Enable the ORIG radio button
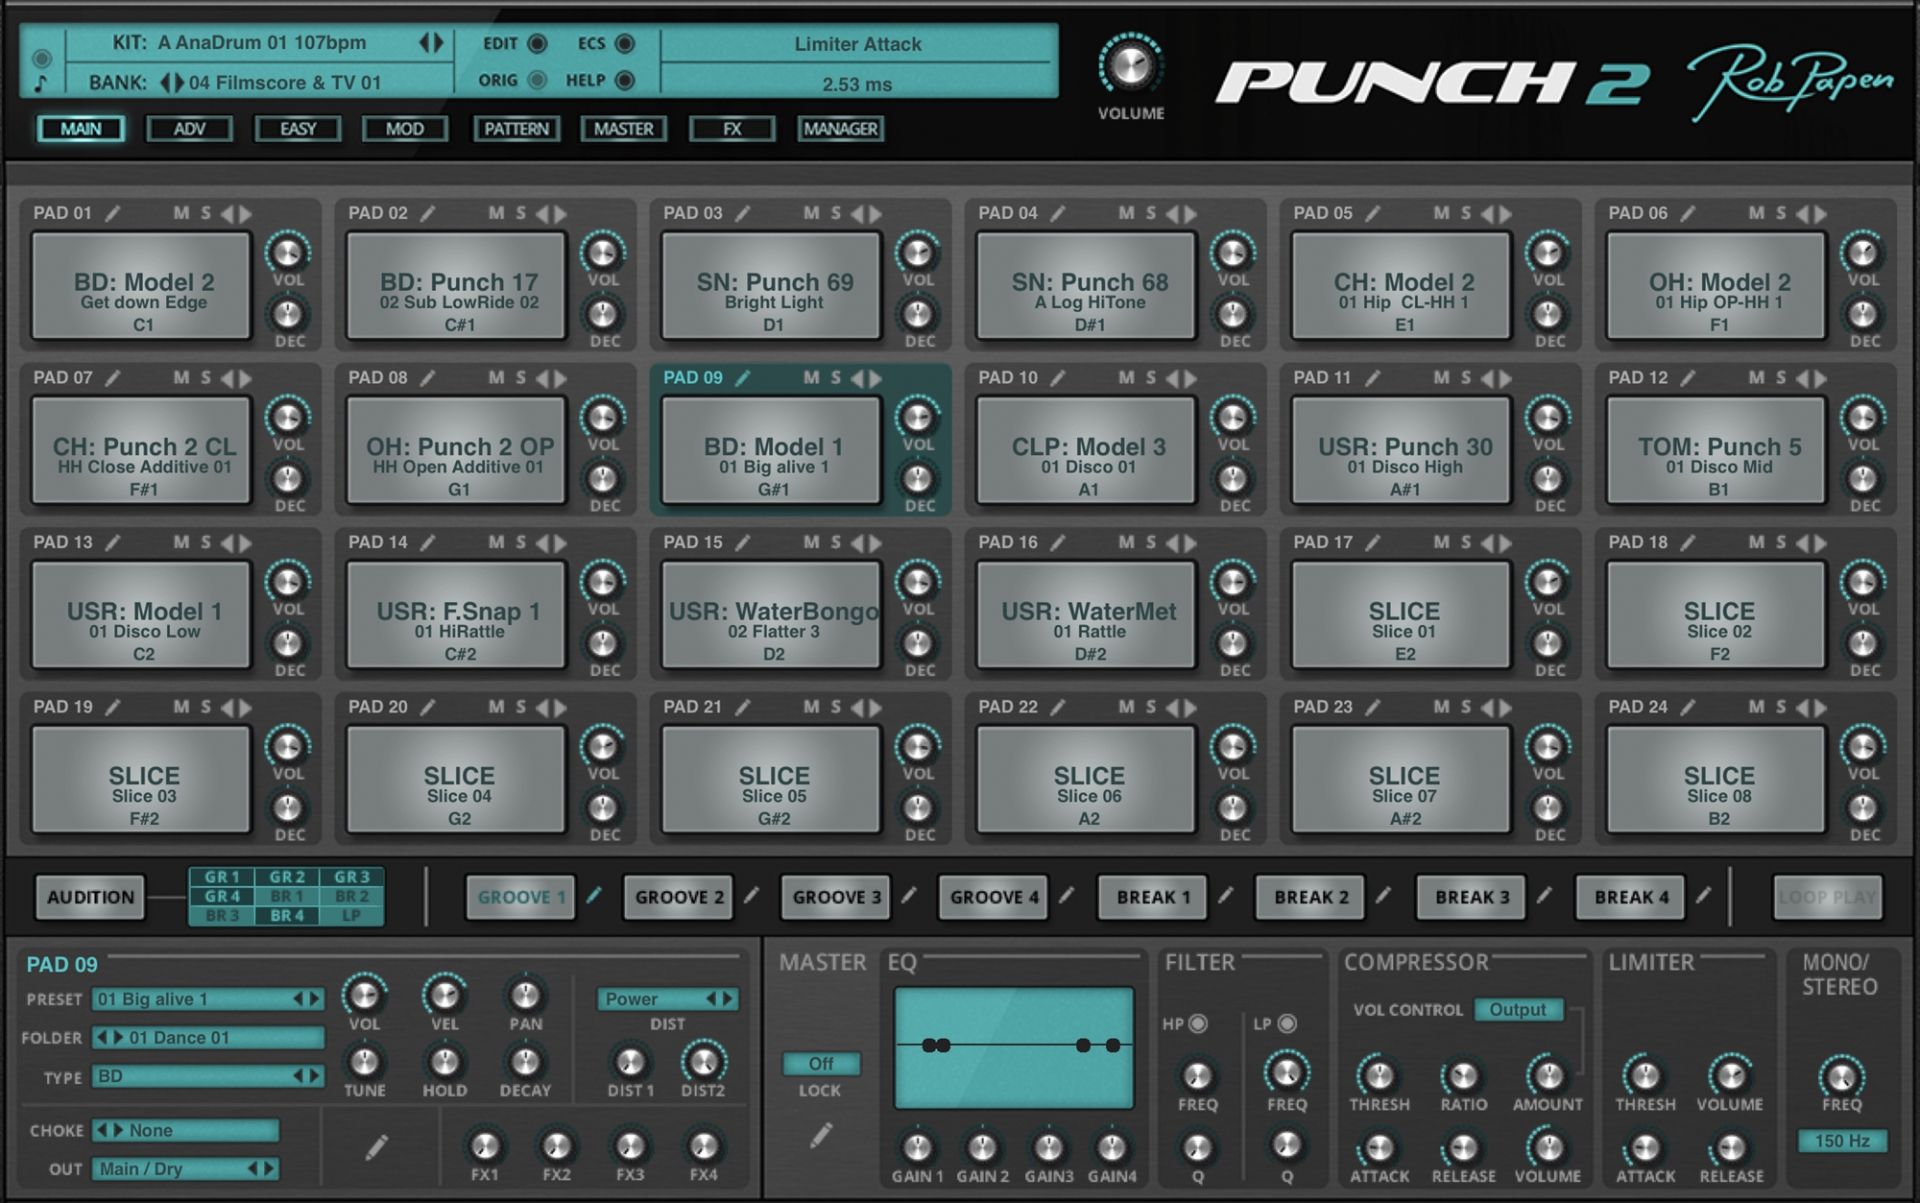Image resolution: width=1920 pixels, height=1203 pixels. pos(538,80)
